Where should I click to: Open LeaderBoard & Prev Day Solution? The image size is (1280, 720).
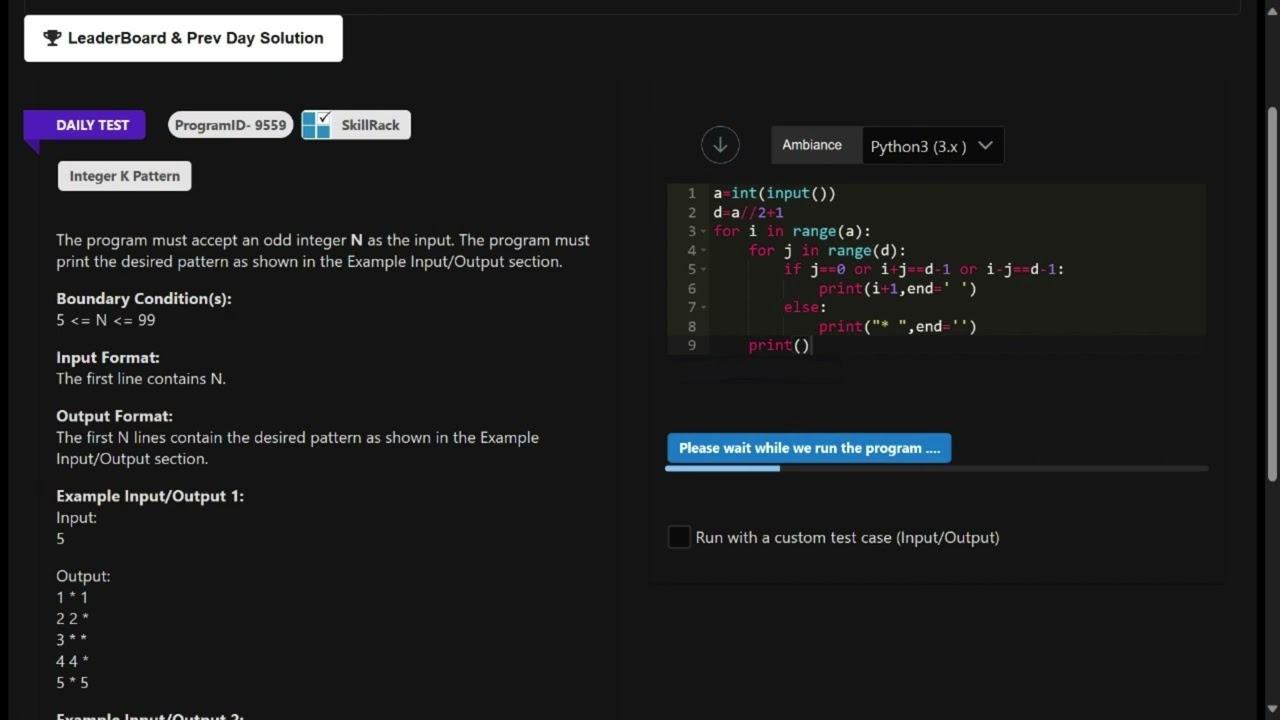(x=183, y=38)
